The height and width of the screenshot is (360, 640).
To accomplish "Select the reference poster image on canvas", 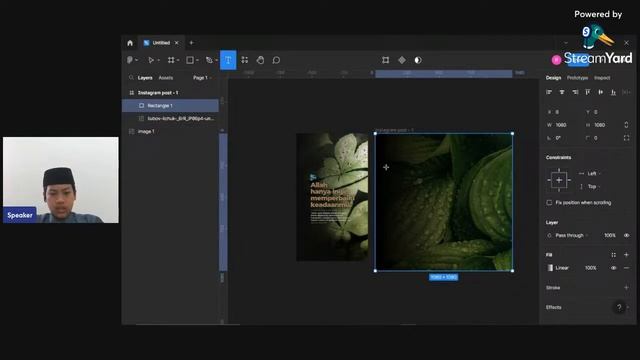I will [x=332, y=197].
